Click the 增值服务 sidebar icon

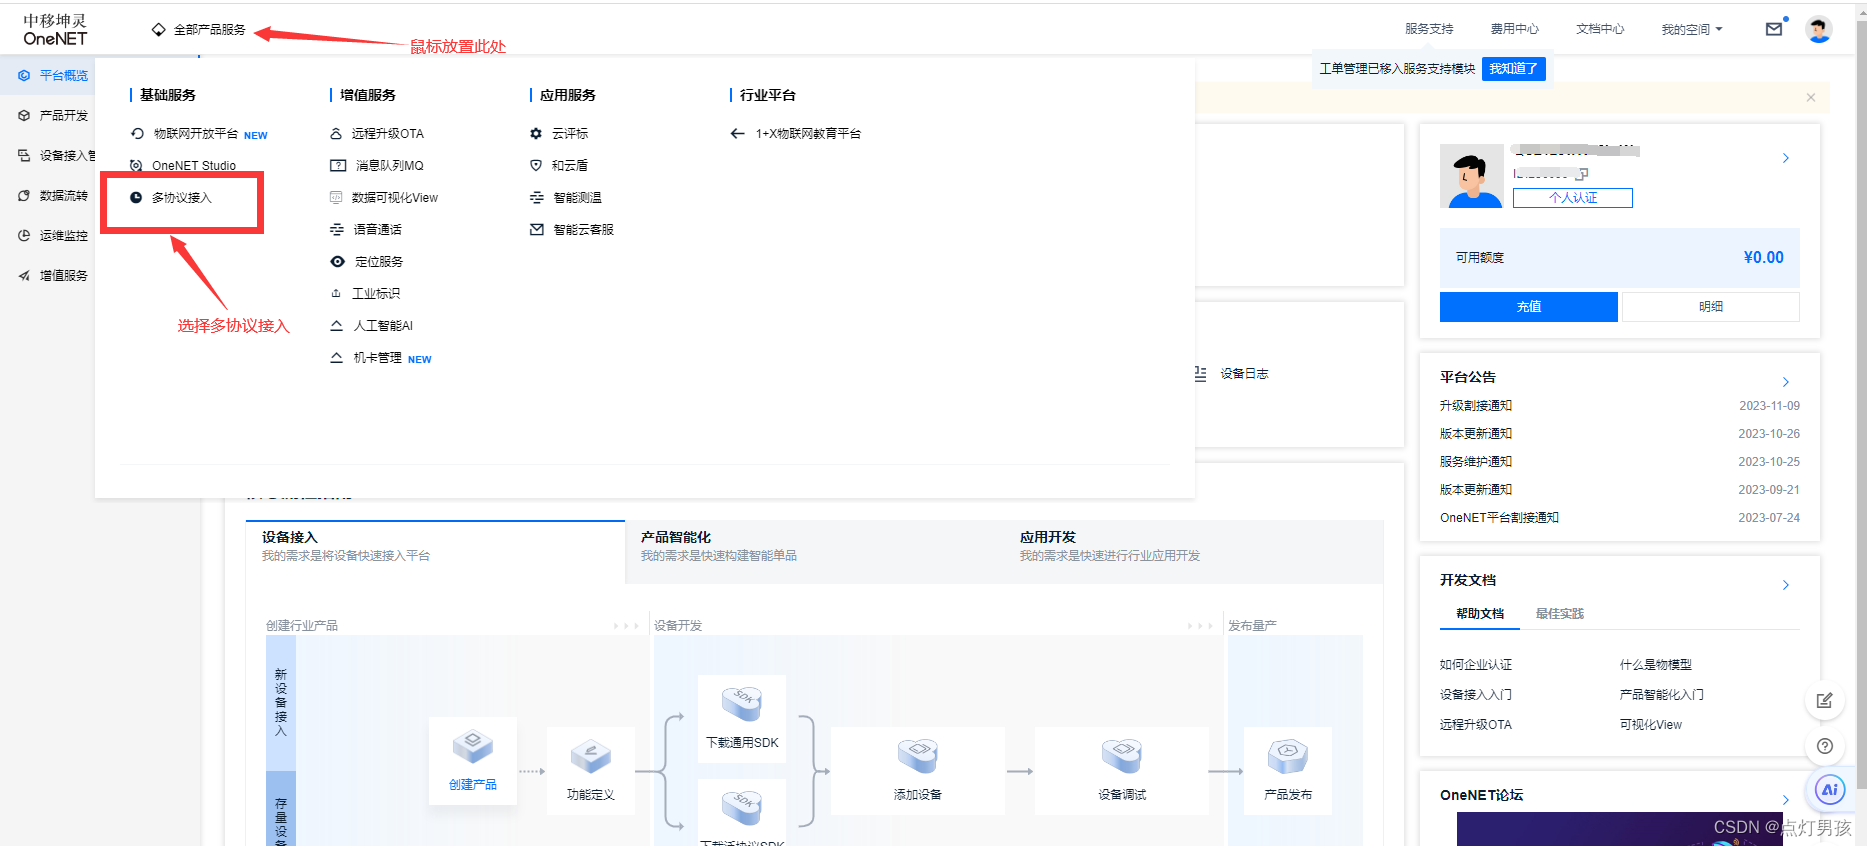click(24, 275)
